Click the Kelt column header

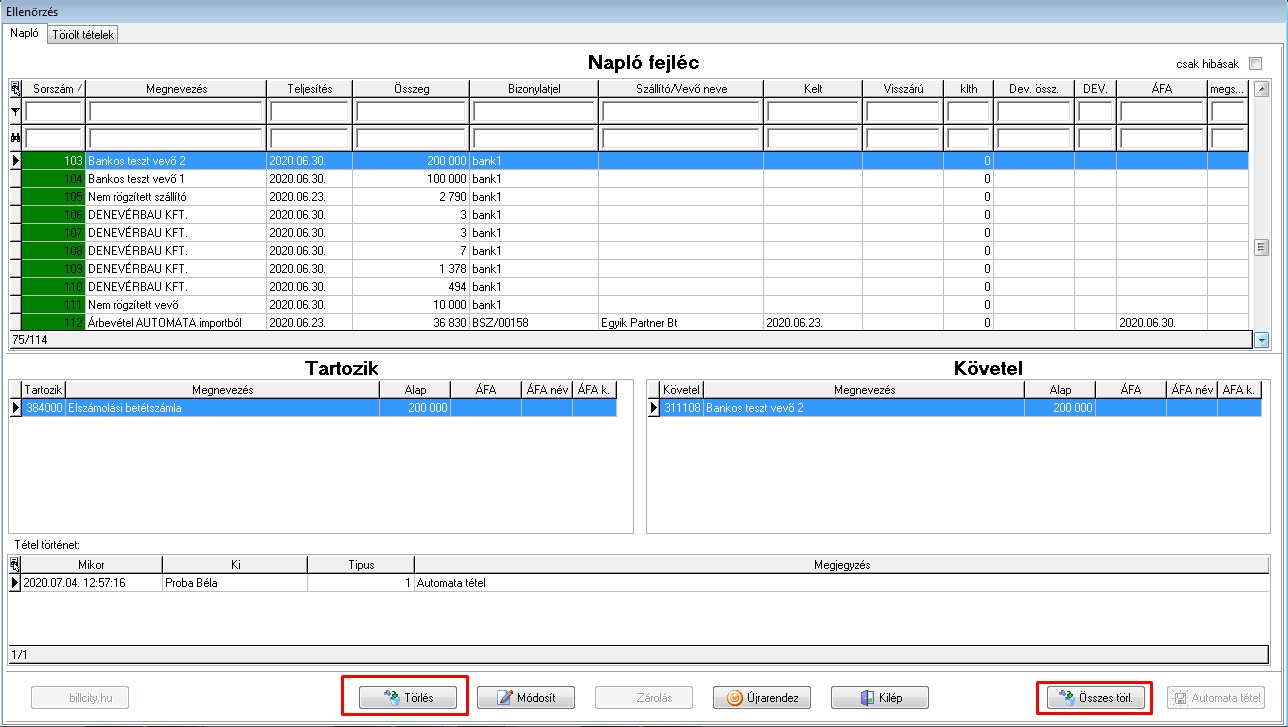tap(812, 89)
